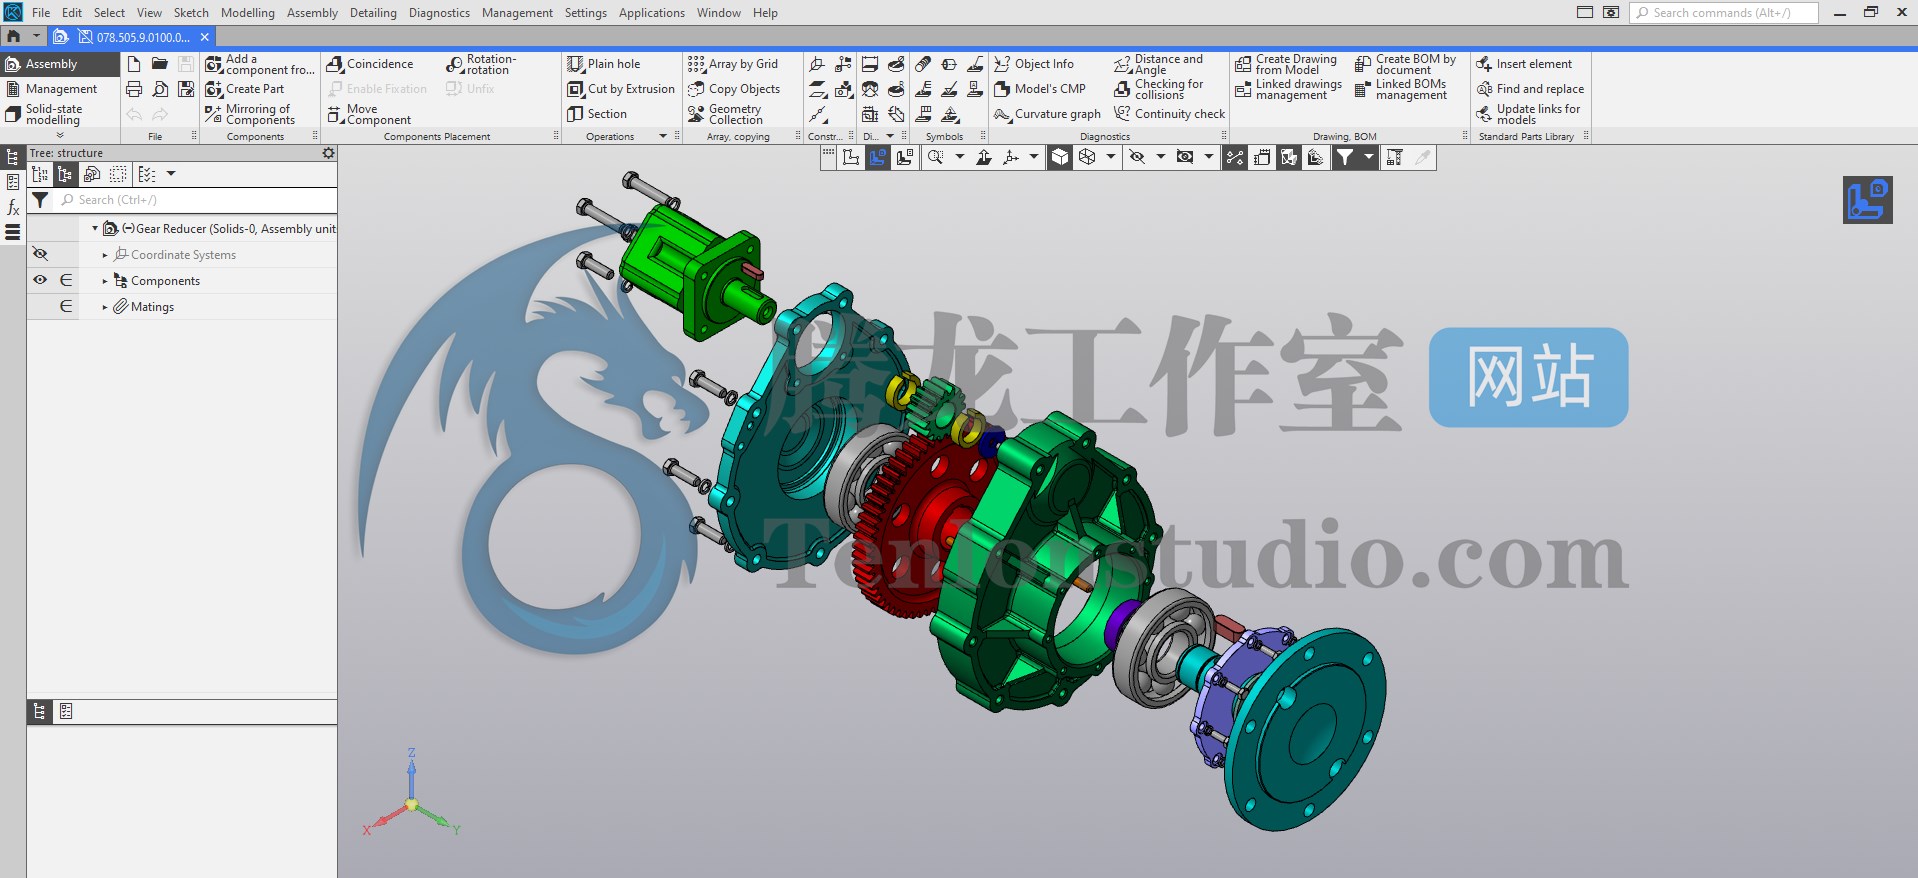Click the tree Search (Ctrl+/) field

click(x=195, y=200)
